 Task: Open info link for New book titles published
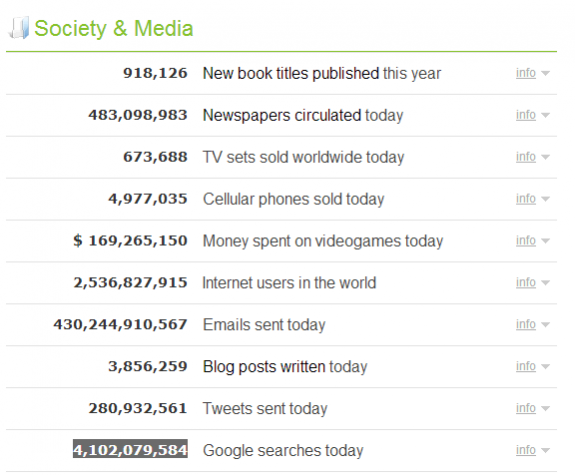tap(526, 73)
